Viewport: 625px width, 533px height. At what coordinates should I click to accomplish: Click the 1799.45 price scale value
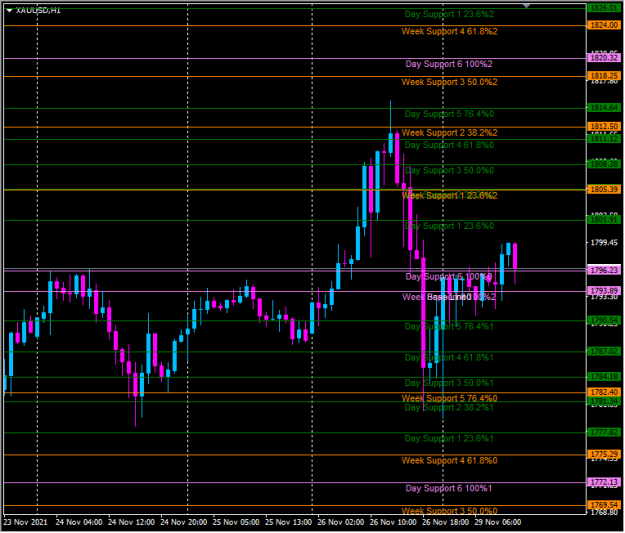click(x=604, y=242)
